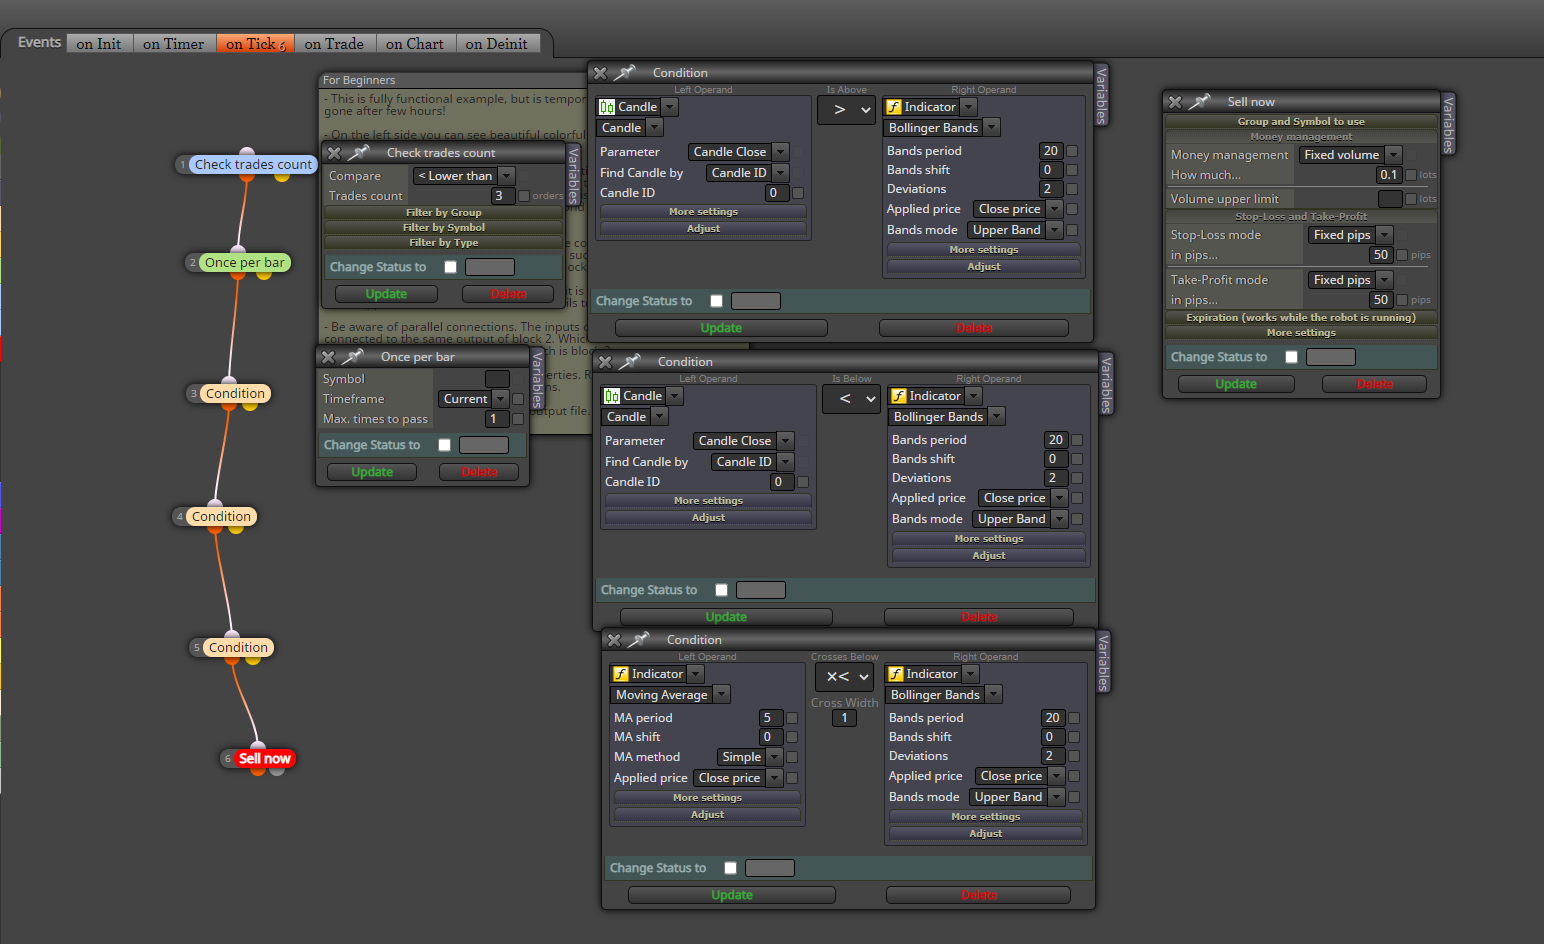Viewport: 1544px width, 944px height.
Task: Click candle icon in Is Below condition
Action: [612, 396]
